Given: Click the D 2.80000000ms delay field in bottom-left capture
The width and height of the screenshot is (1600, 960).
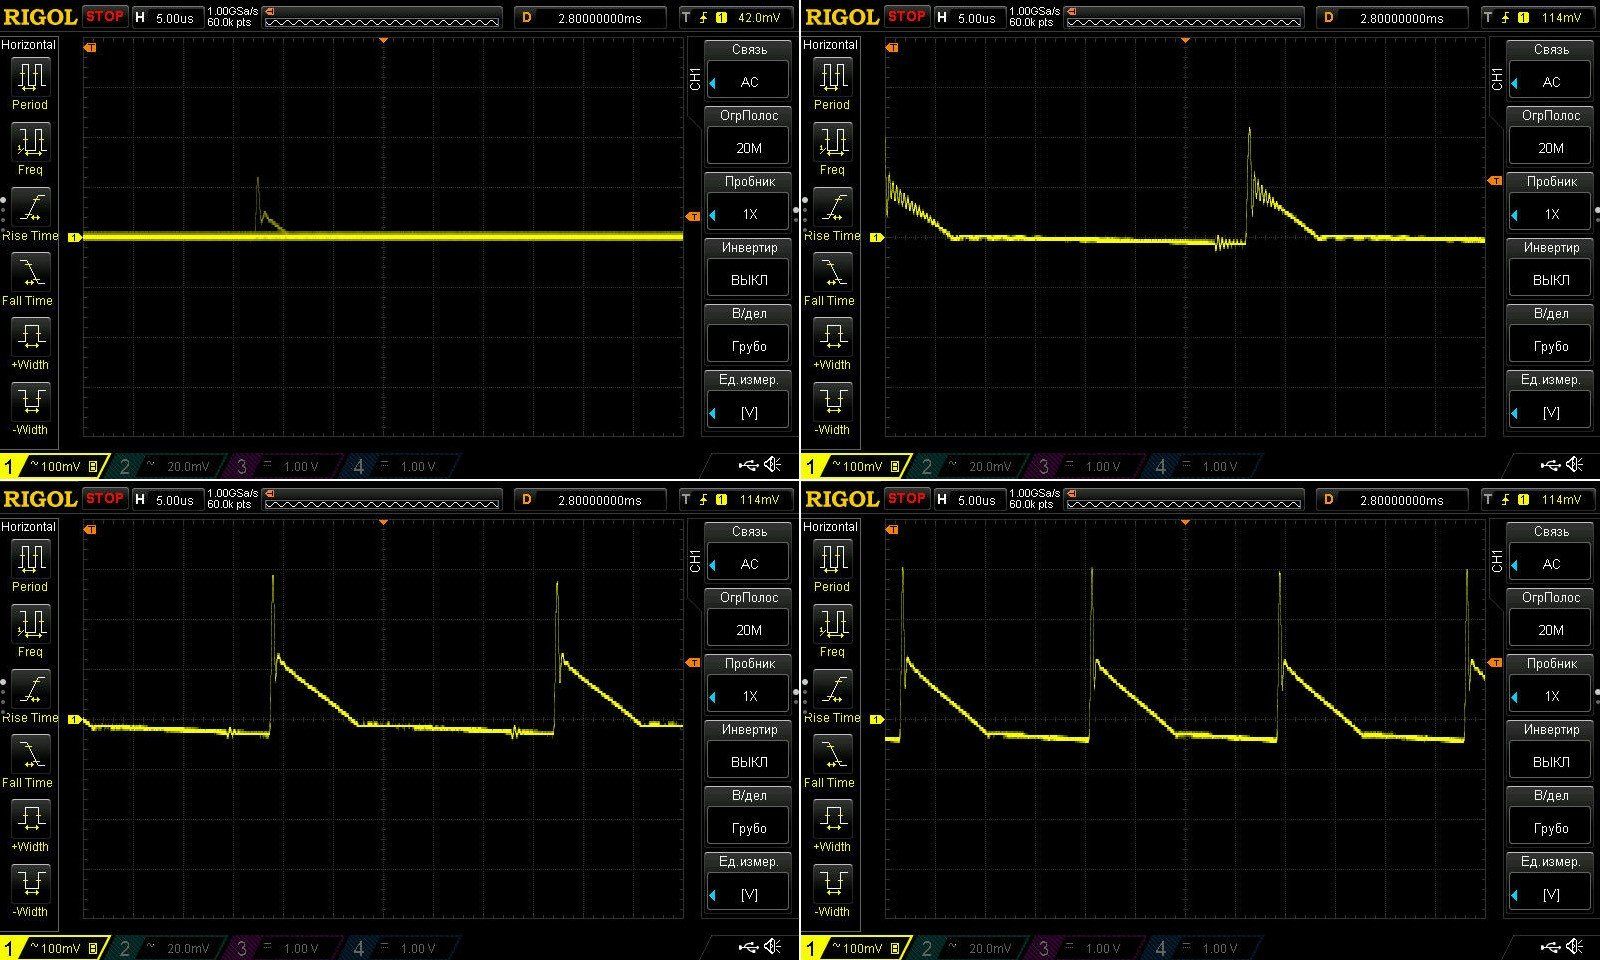Looking at the screenshot, I should click(591, 500).
